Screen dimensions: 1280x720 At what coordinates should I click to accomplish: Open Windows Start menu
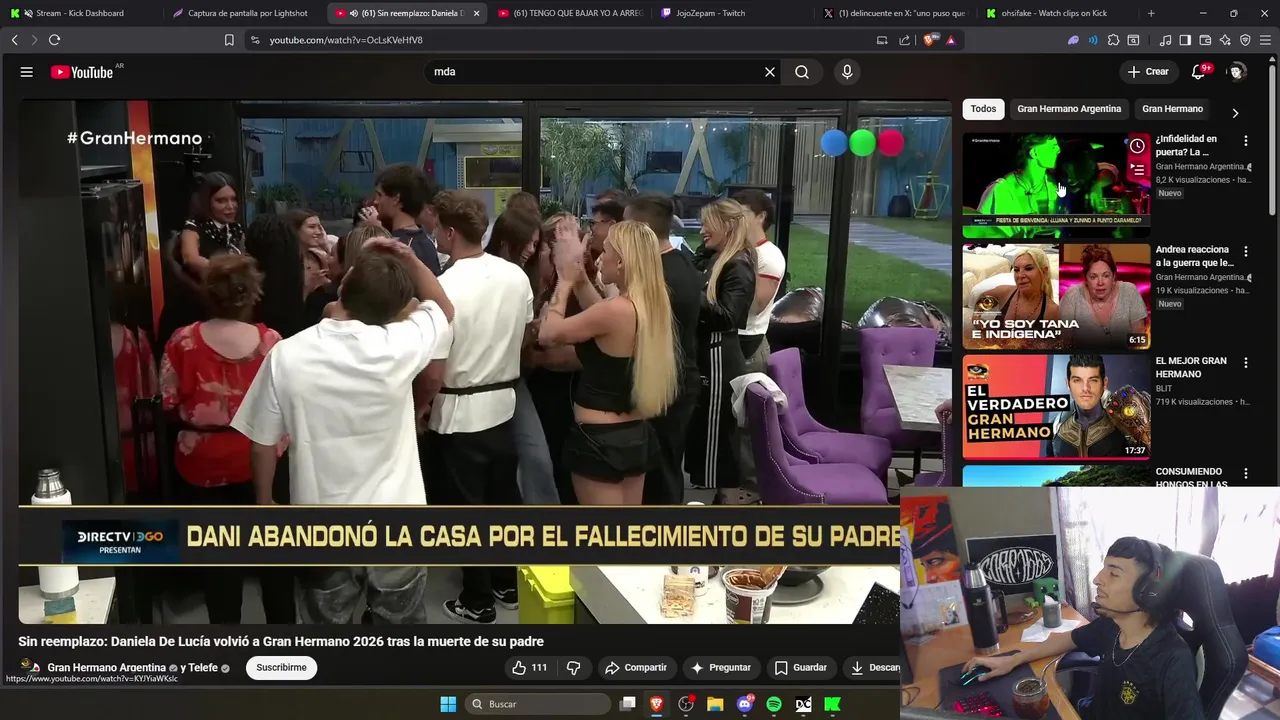pos(448,704)
